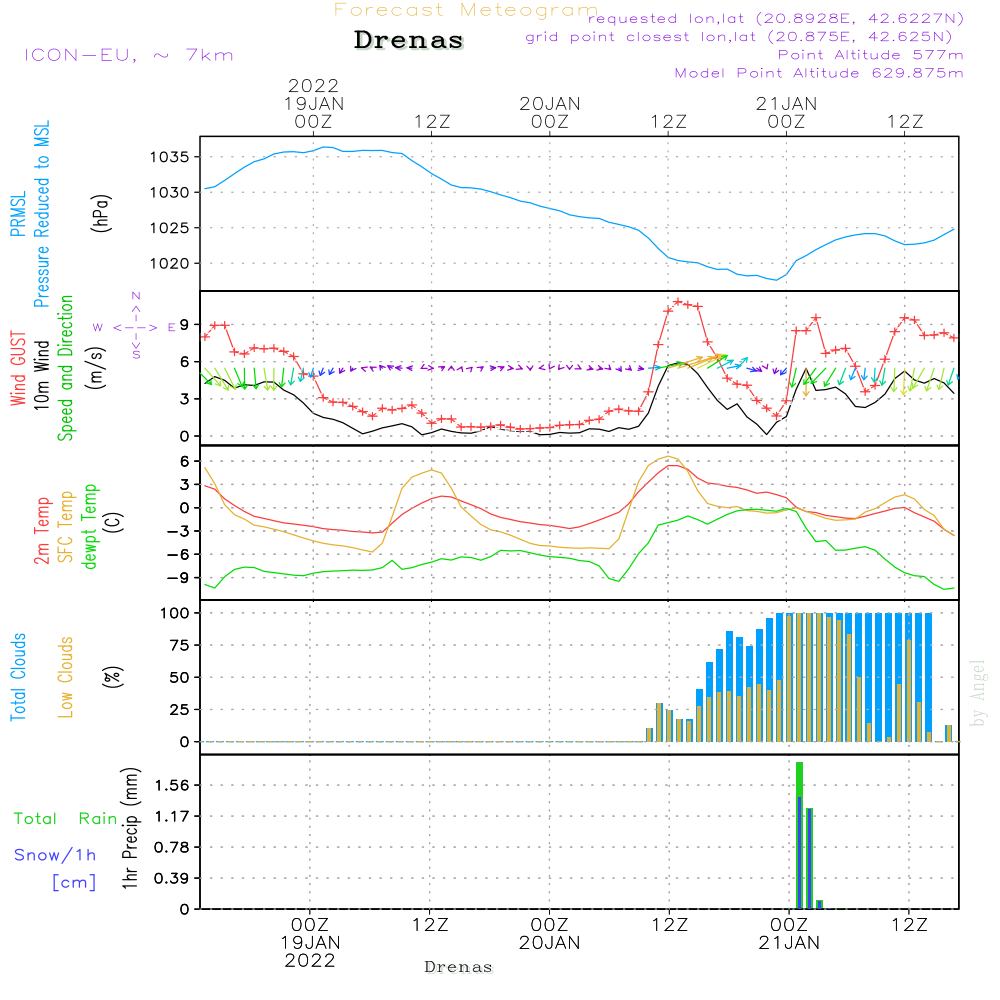Click the '21JAN 00Z' top time marker
This screenshot has width=1000, height=1000.
[786, 112]
